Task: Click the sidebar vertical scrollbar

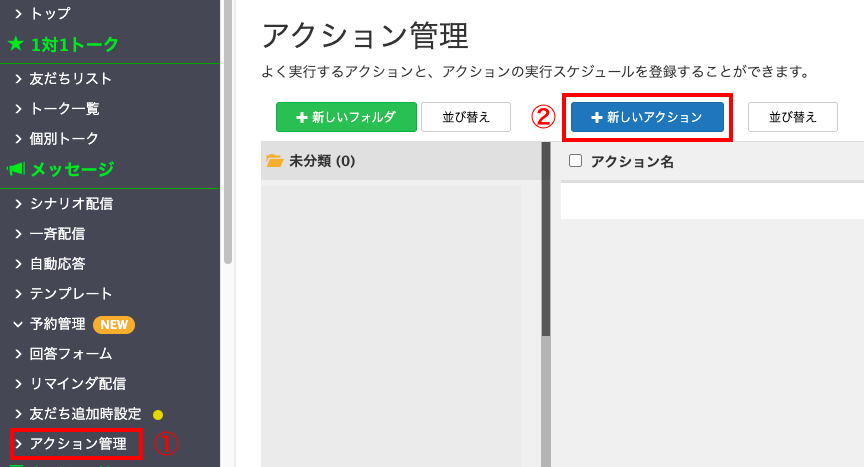Action: pyautogui.click(x=228, y=132)
